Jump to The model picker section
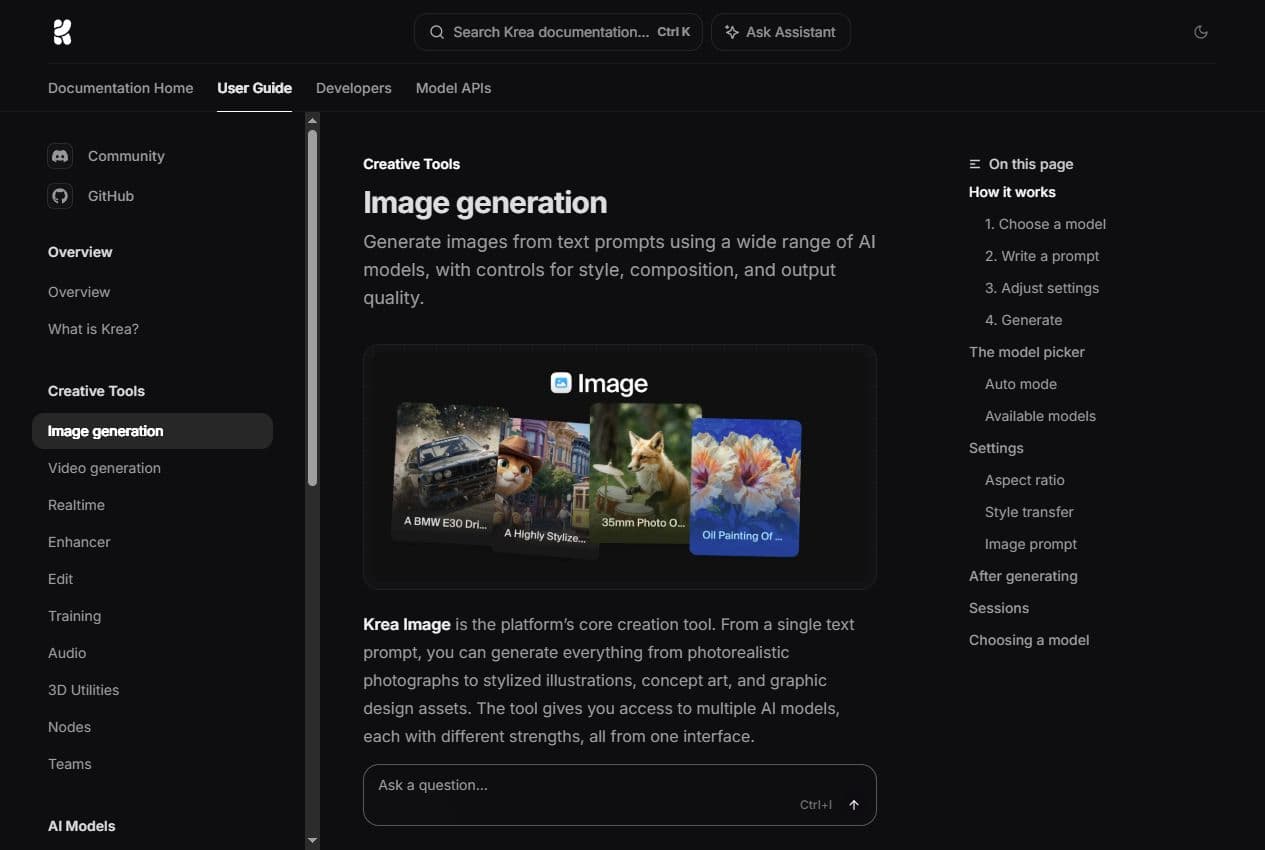 (x=1027, y=352)
